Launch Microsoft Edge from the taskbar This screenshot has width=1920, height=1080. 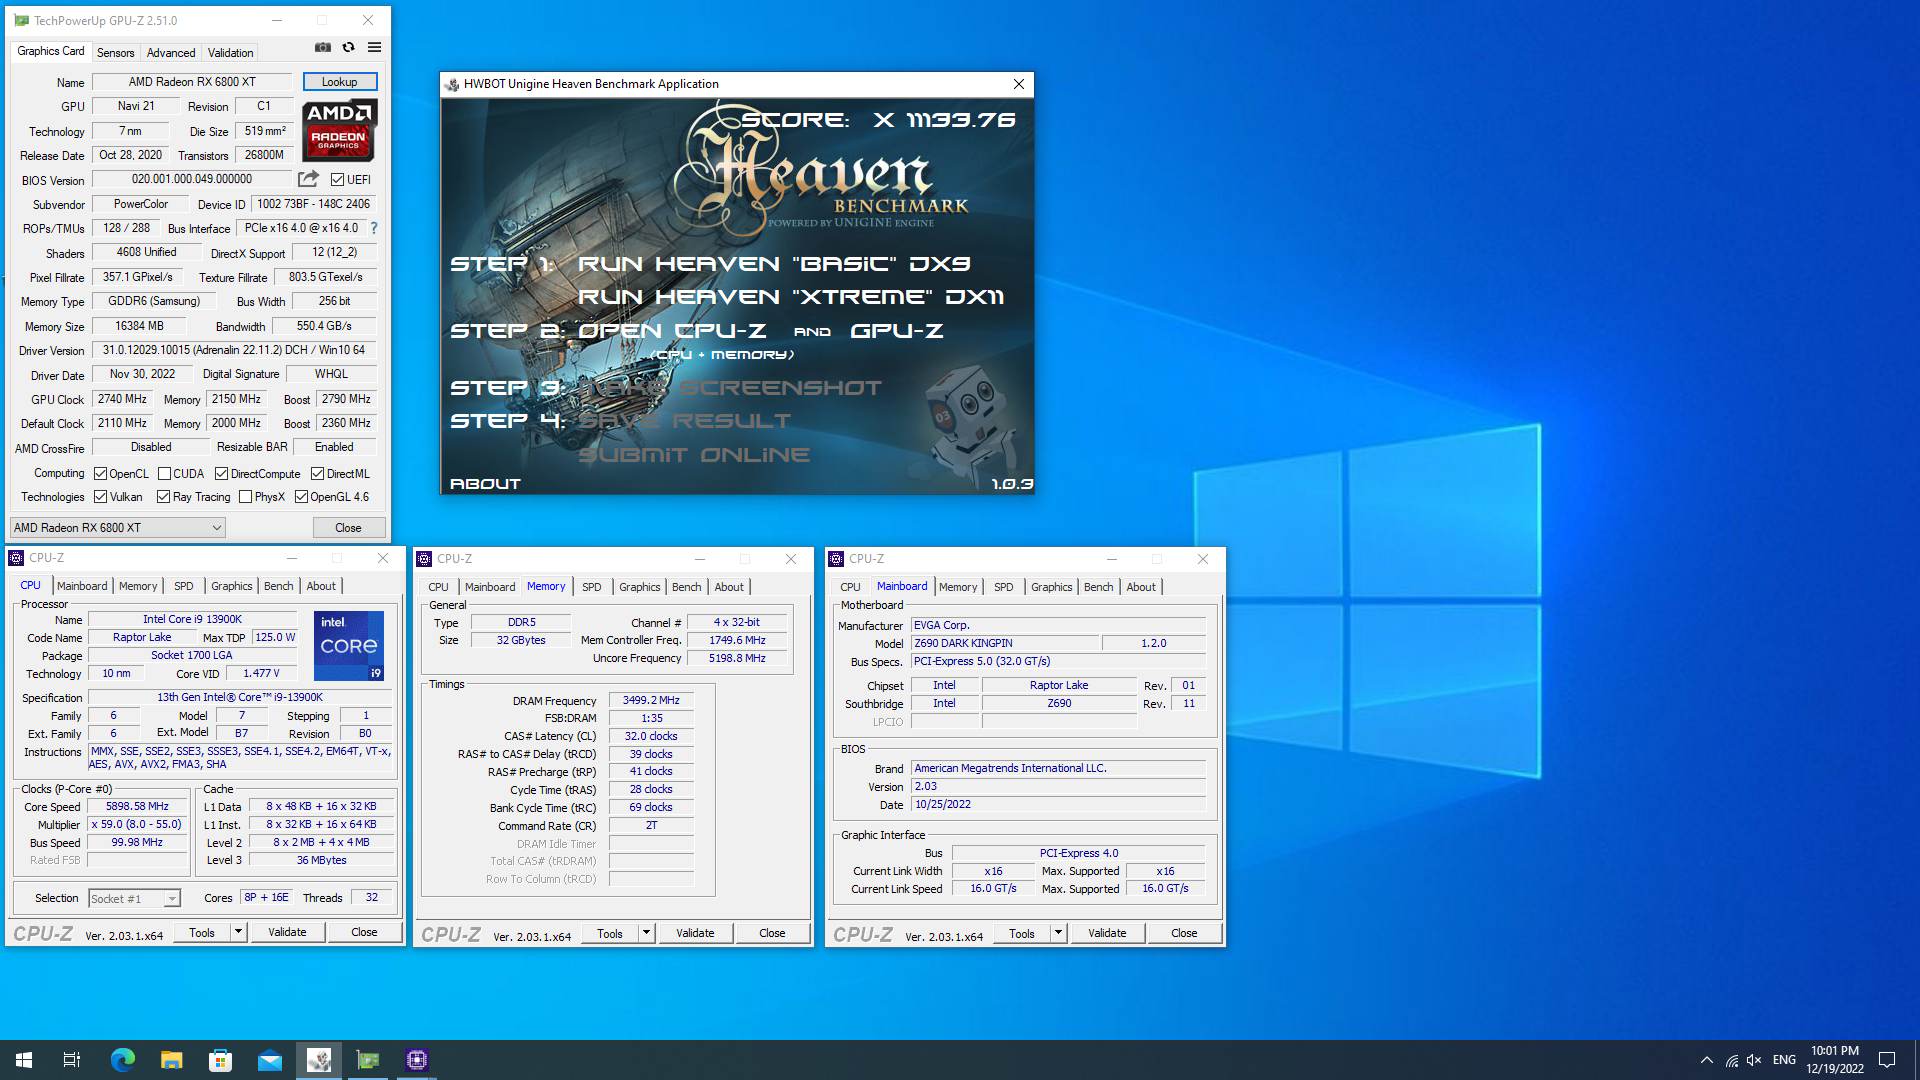point(122,1060)
